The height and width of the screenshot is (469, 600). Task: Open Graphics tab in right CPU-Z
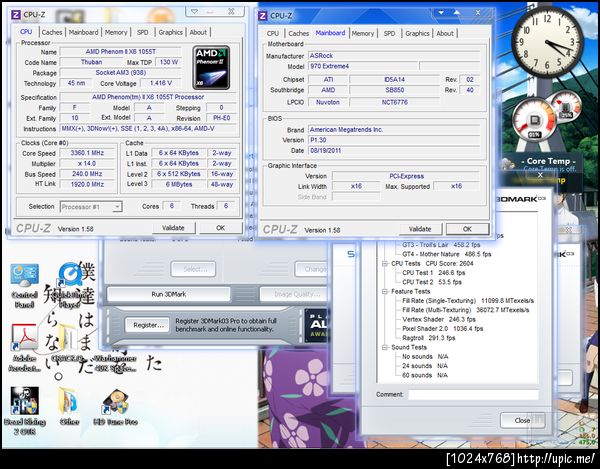417,34
